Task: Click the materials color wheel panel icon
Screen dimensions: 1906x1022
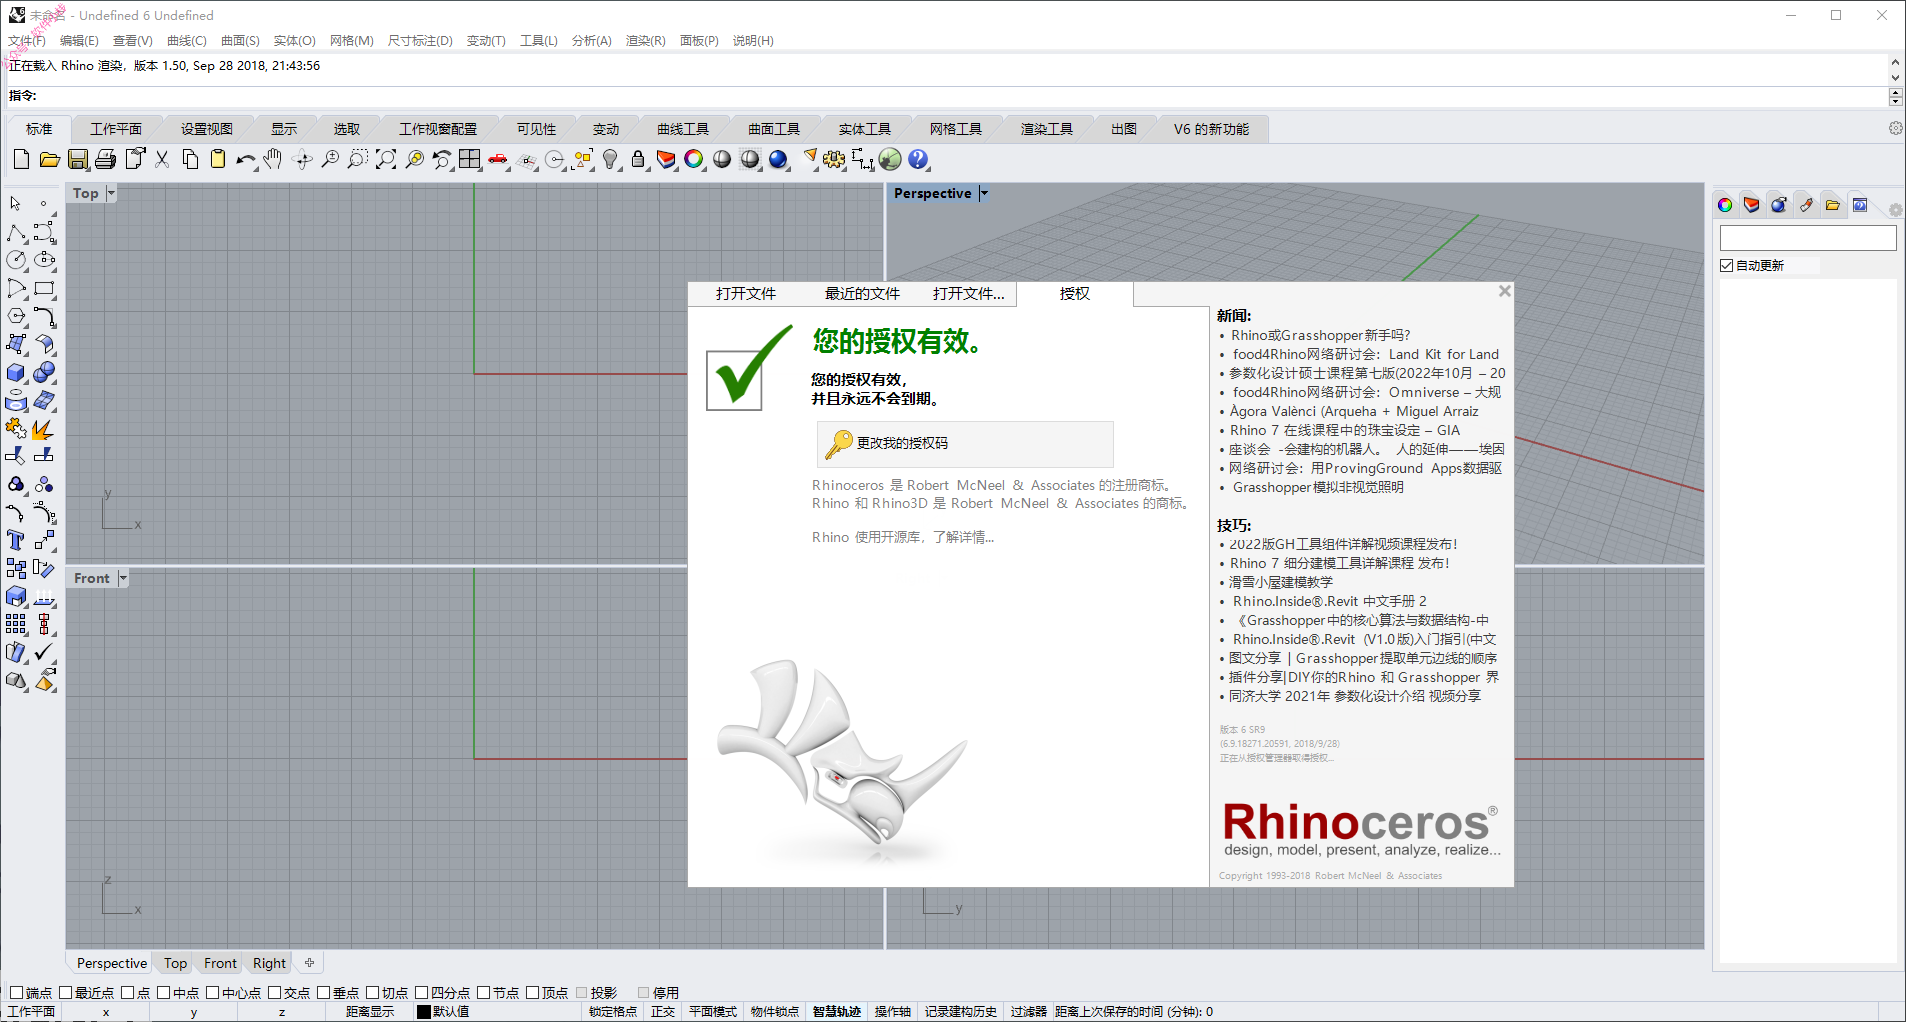Action: point(1725,205)
